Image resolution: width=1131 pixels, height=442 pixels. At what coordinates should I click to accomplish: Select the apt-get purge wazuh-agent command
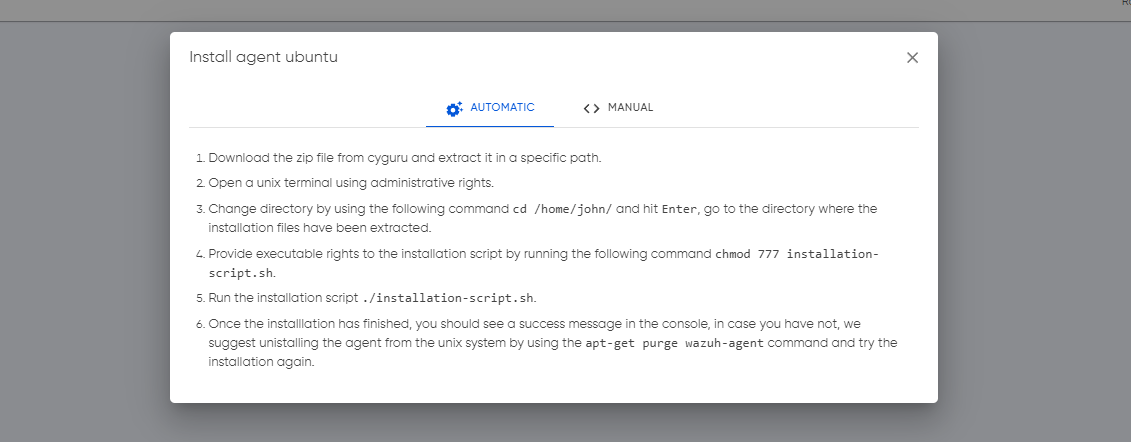pyautogui.click(x=674, y=343)
